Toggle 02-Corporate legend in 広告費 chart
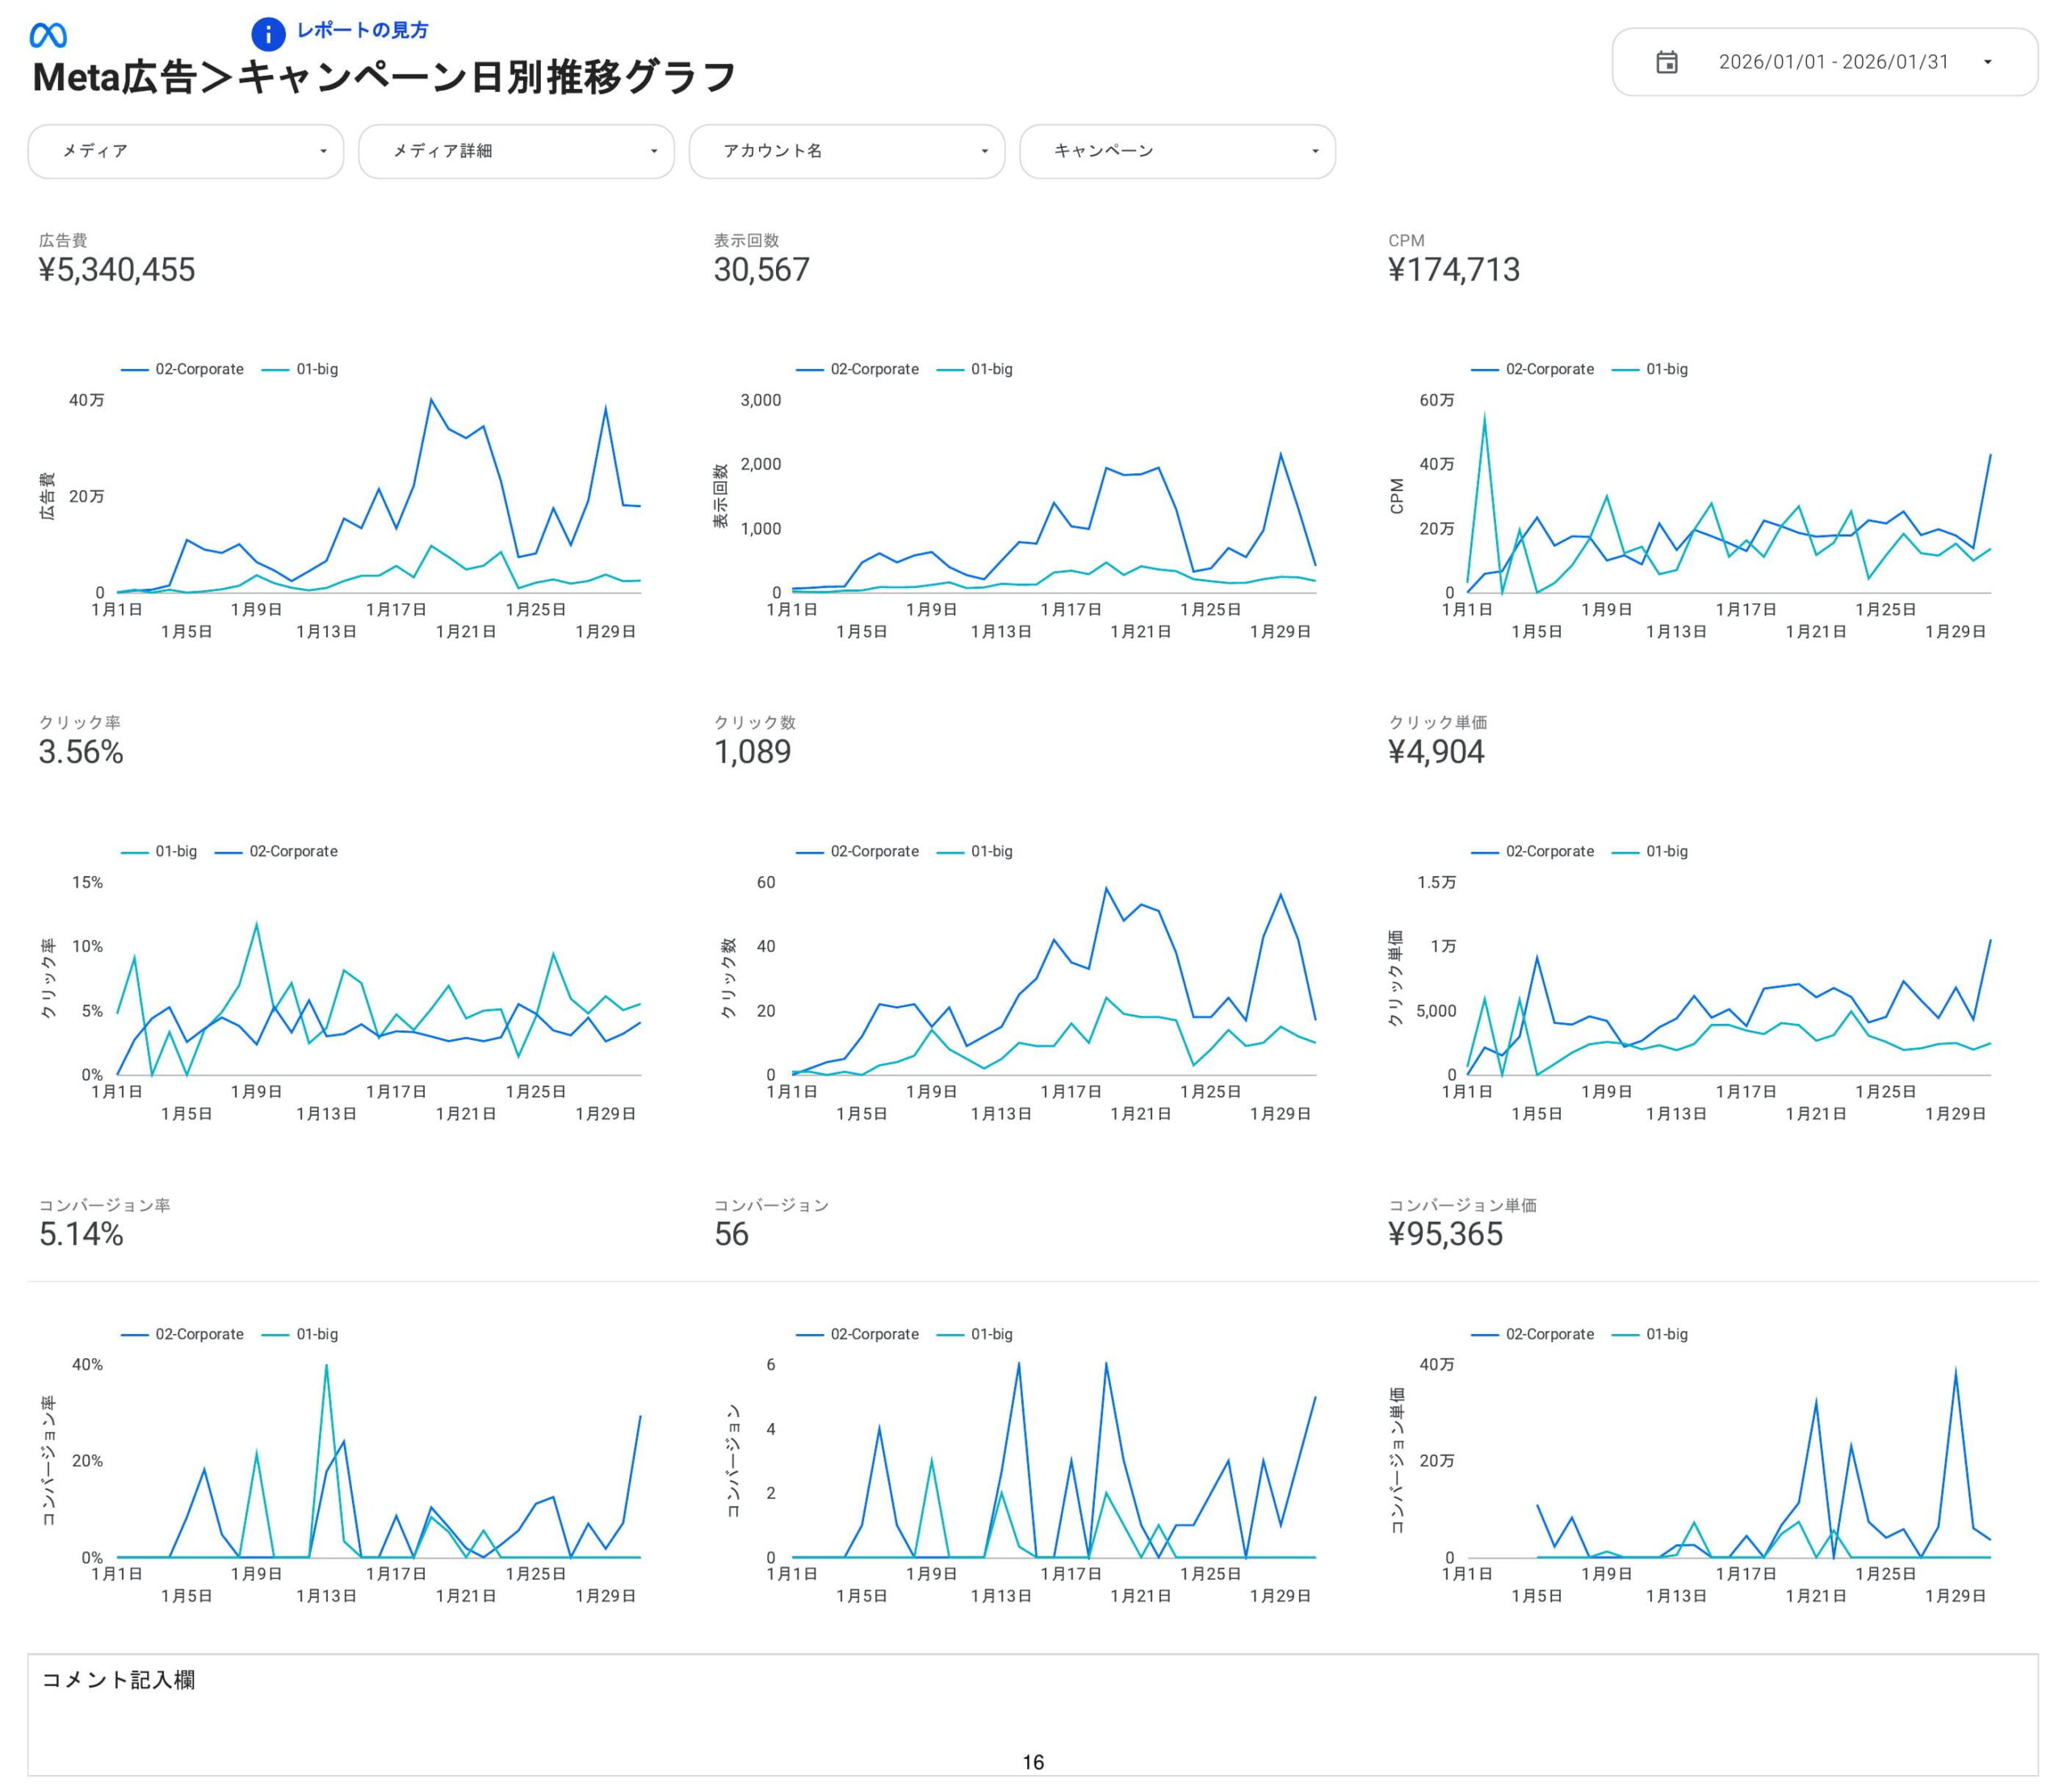Viewport: 2067px width, 1792px height. 199,369
